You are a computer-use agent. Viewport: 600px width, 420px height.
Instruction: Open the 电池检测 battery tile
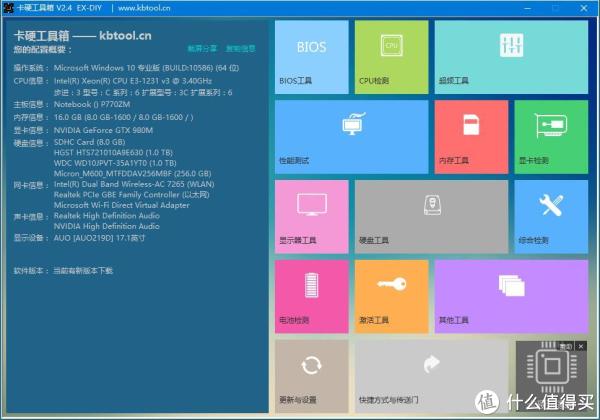[311, 297]
